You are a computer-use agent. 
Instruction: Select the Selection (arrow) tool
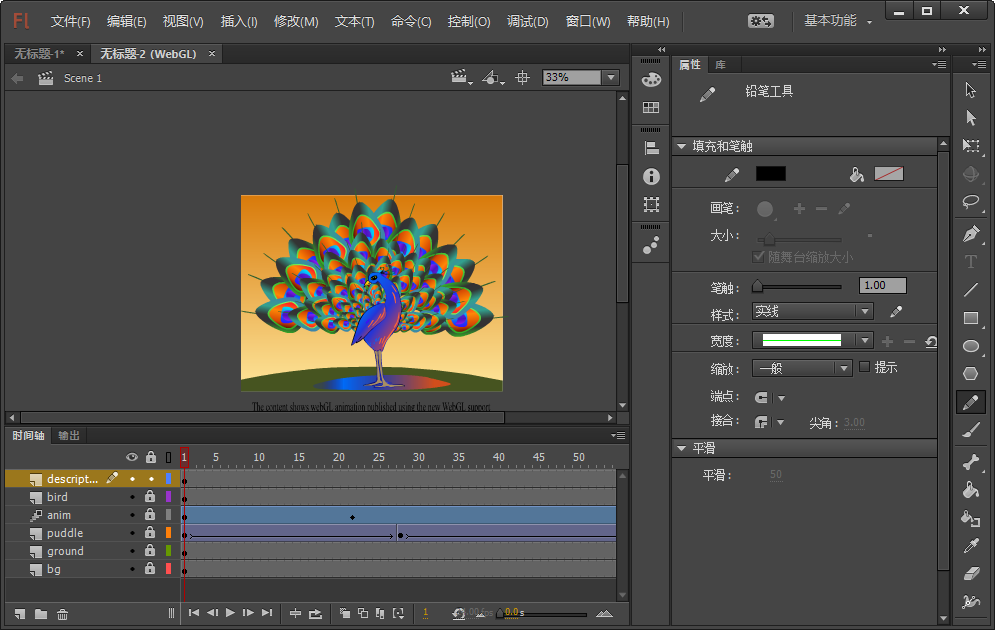coord(970,90)
